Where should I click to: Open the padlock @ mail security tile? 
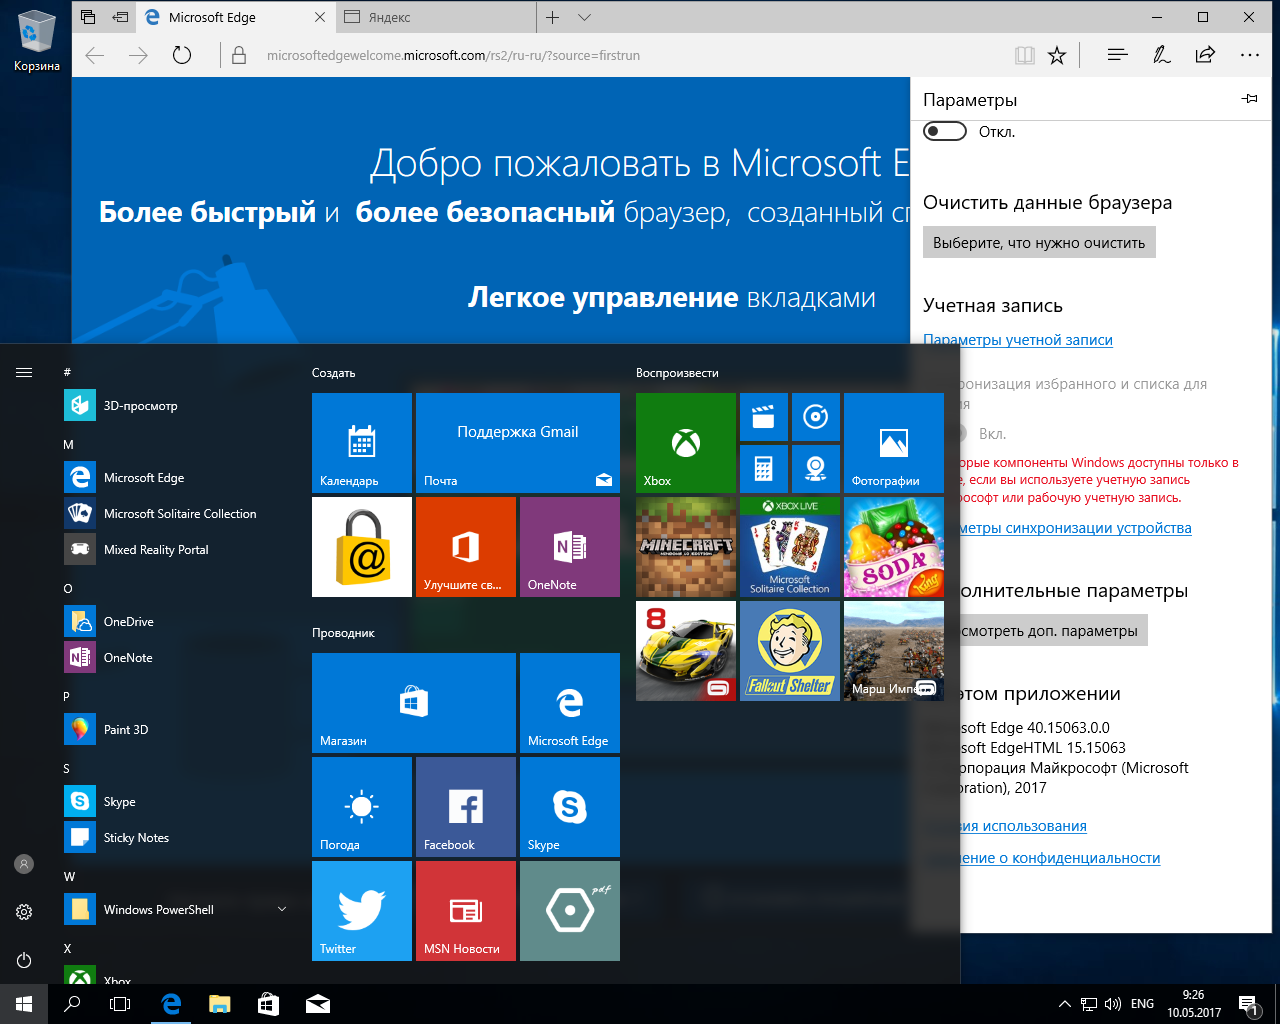click(x=362, y=547)
